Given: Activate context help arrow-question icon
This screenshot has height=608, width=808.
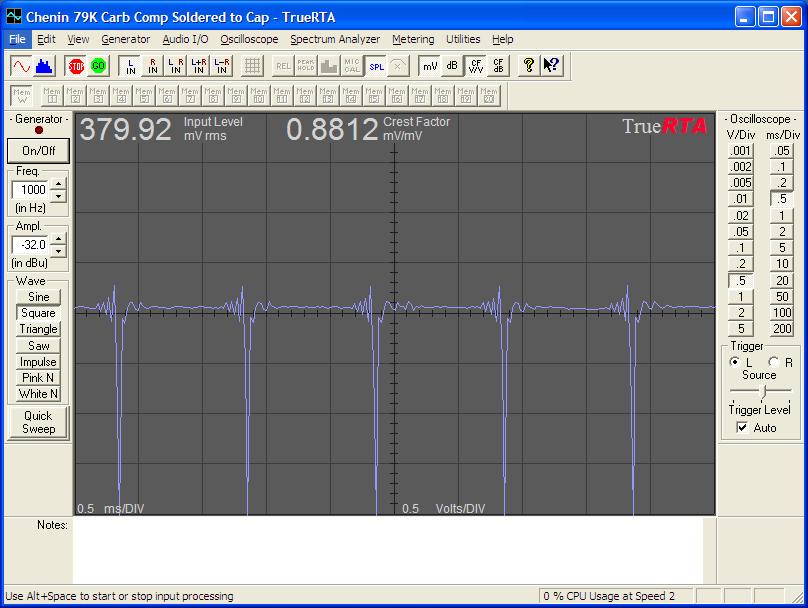Looking at the screenshot, I should [x=551, y=66].
